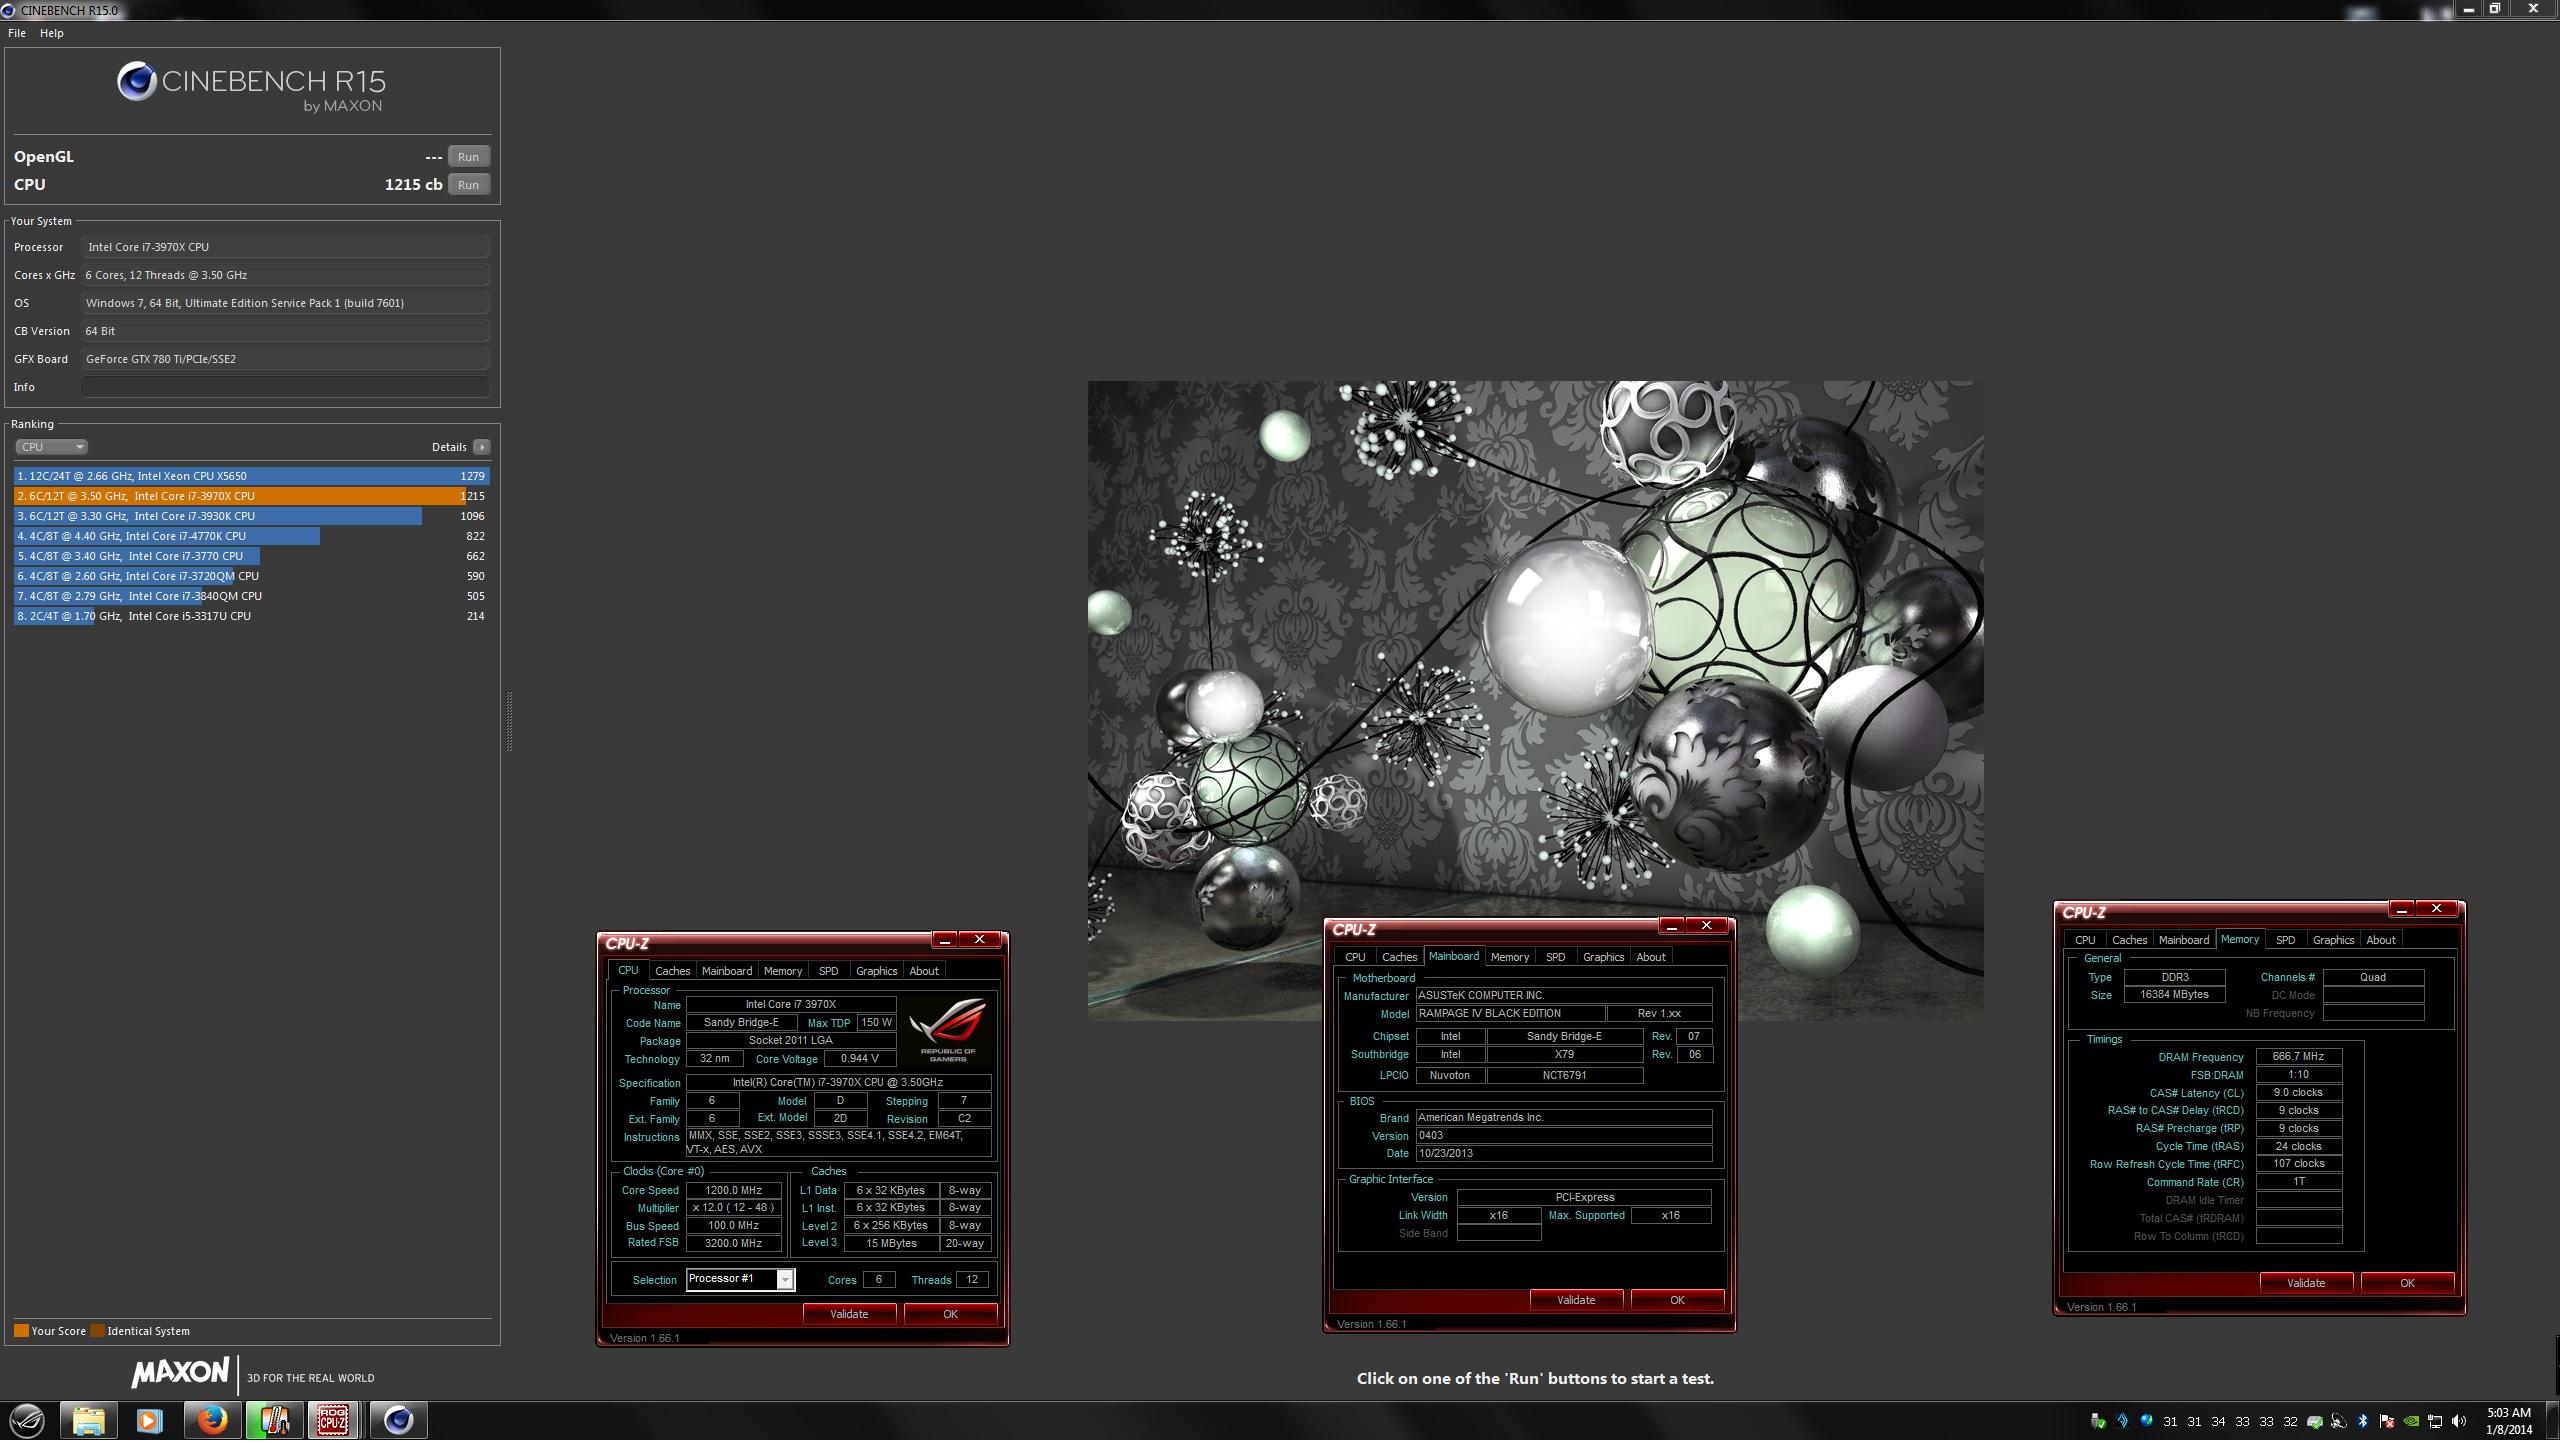Select the Xeon X5650 ranking row
The height and width of the screenshot is (1444, 2560).
(251, 477)
